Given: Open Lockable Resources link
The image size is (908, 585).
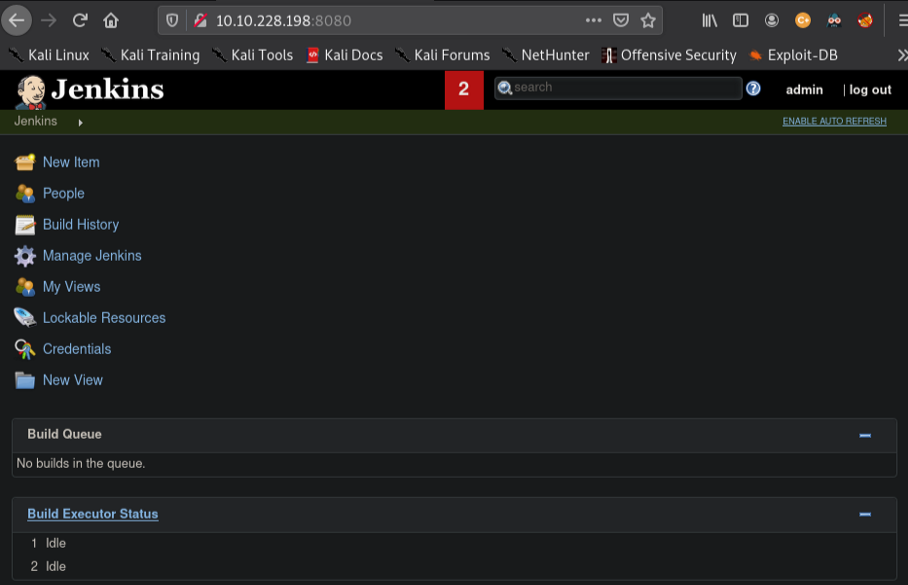Looking at the screenshot, I should [104, 318].
